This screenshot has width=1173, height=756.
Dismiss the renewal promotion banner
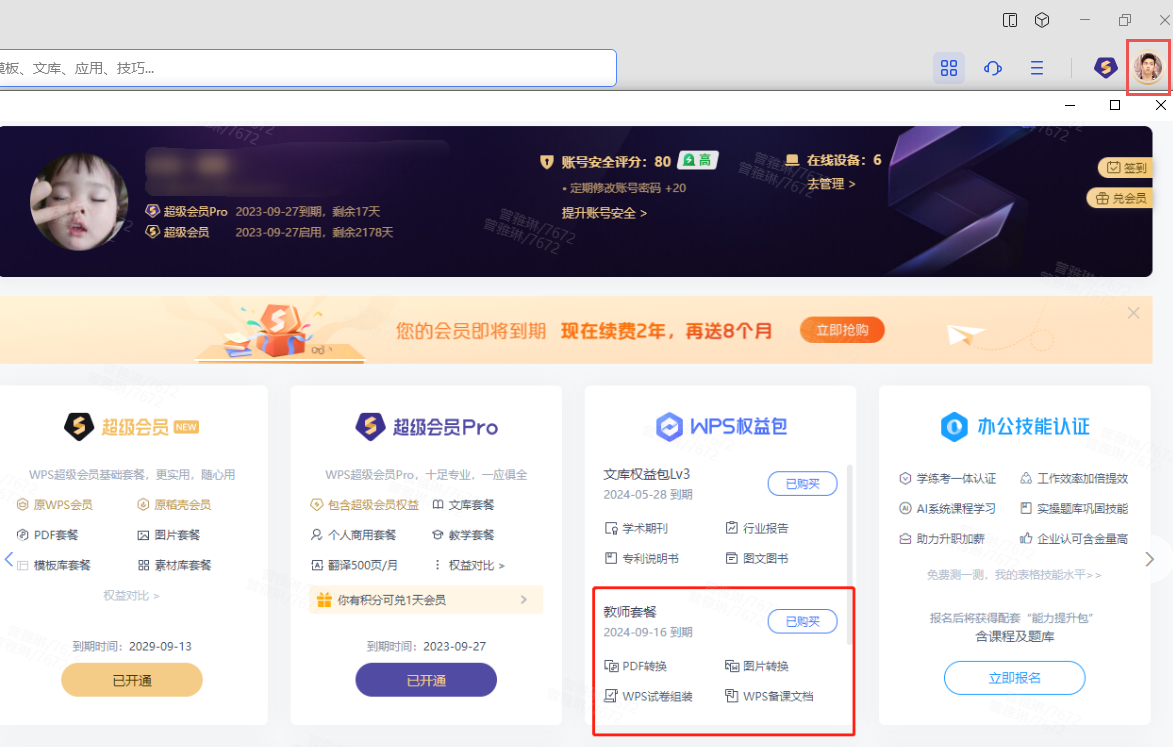[1133, 313]
